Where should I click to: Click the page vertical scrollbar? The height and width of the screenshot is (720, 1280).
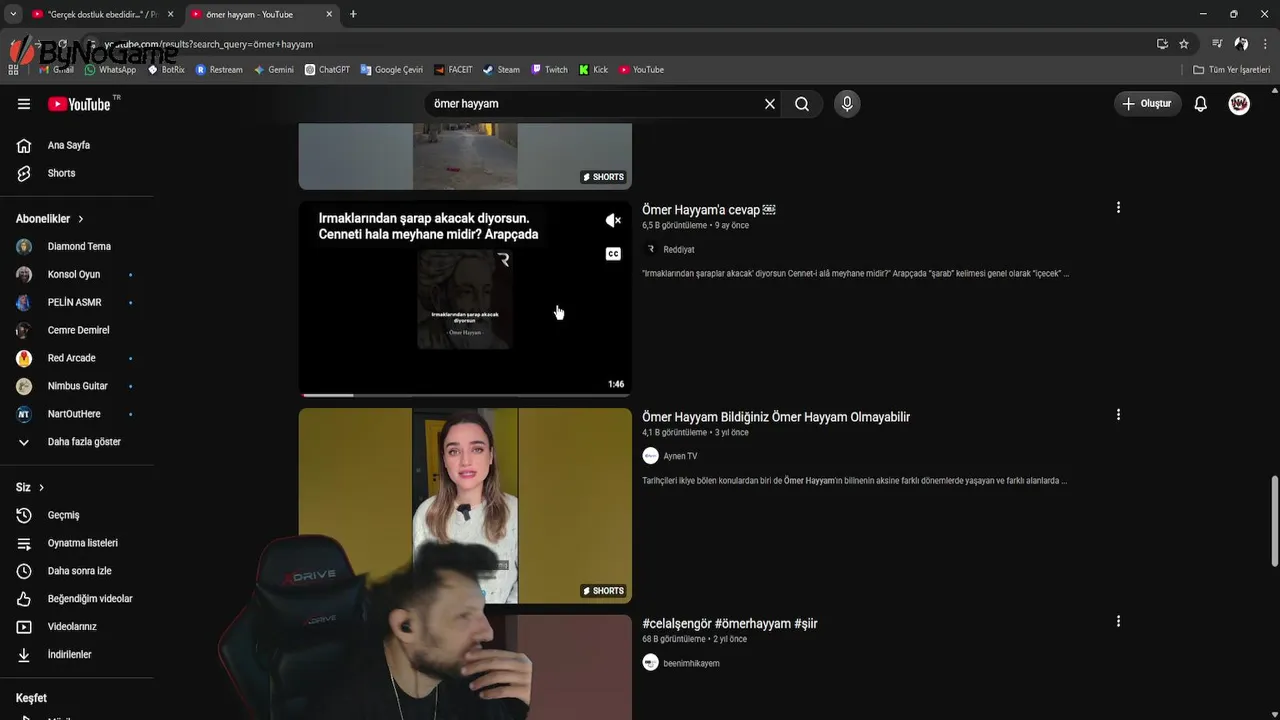1274,520
